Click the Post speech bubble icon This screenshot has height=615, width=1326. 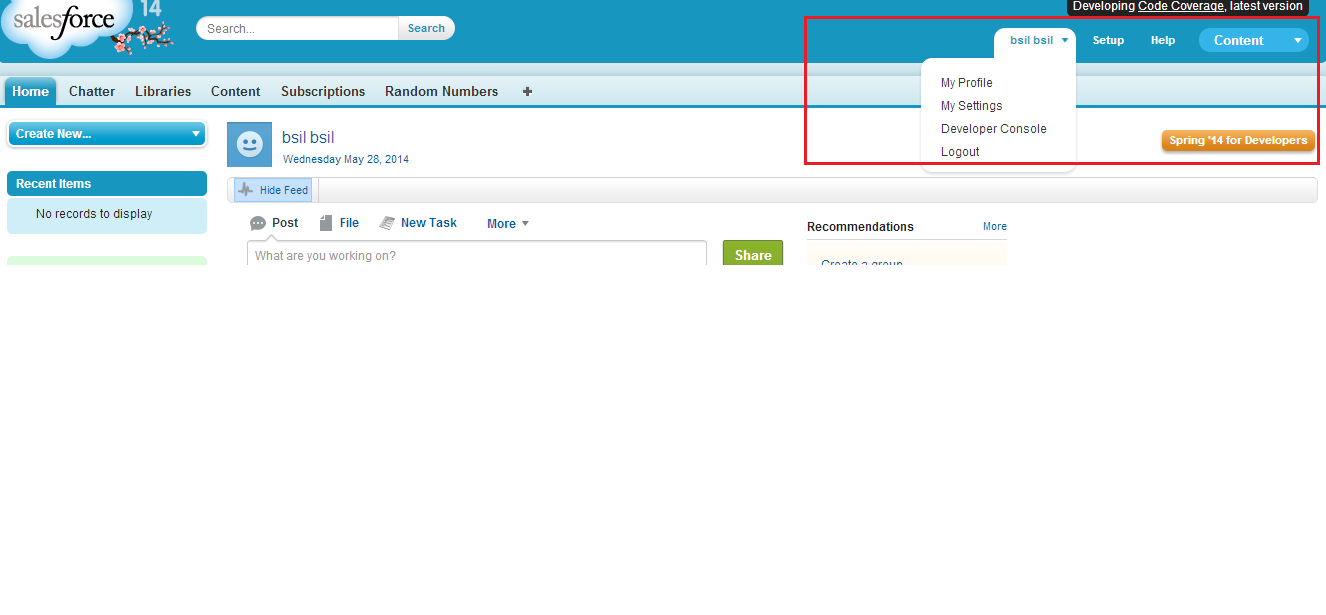[x=258, y=223]
